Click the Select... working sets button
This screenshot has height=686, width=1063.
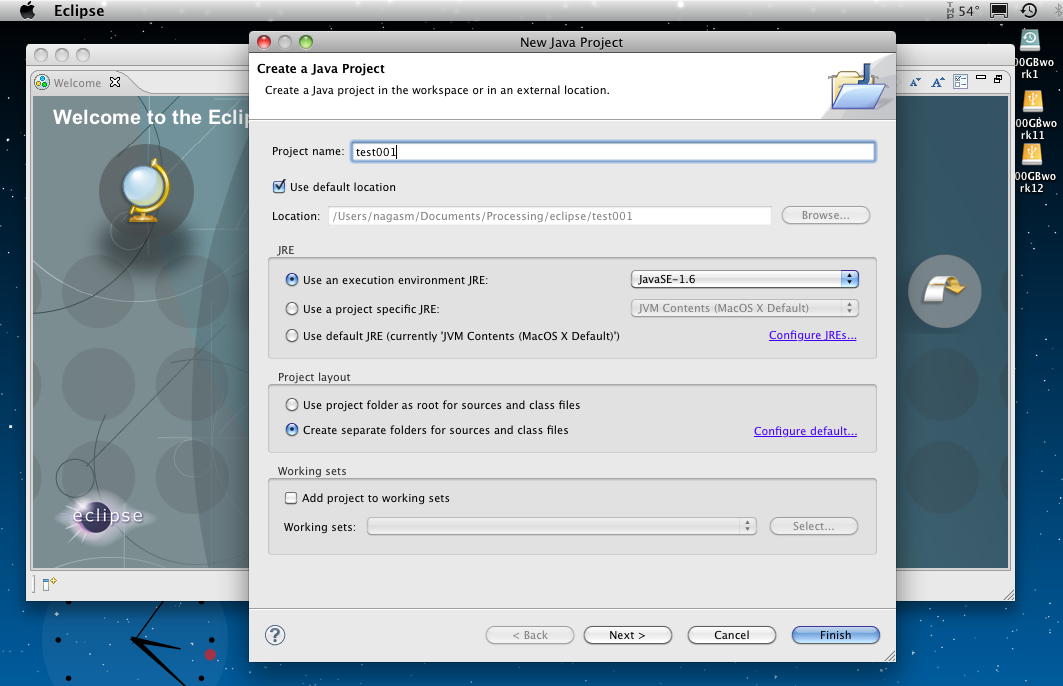[814, 526]
